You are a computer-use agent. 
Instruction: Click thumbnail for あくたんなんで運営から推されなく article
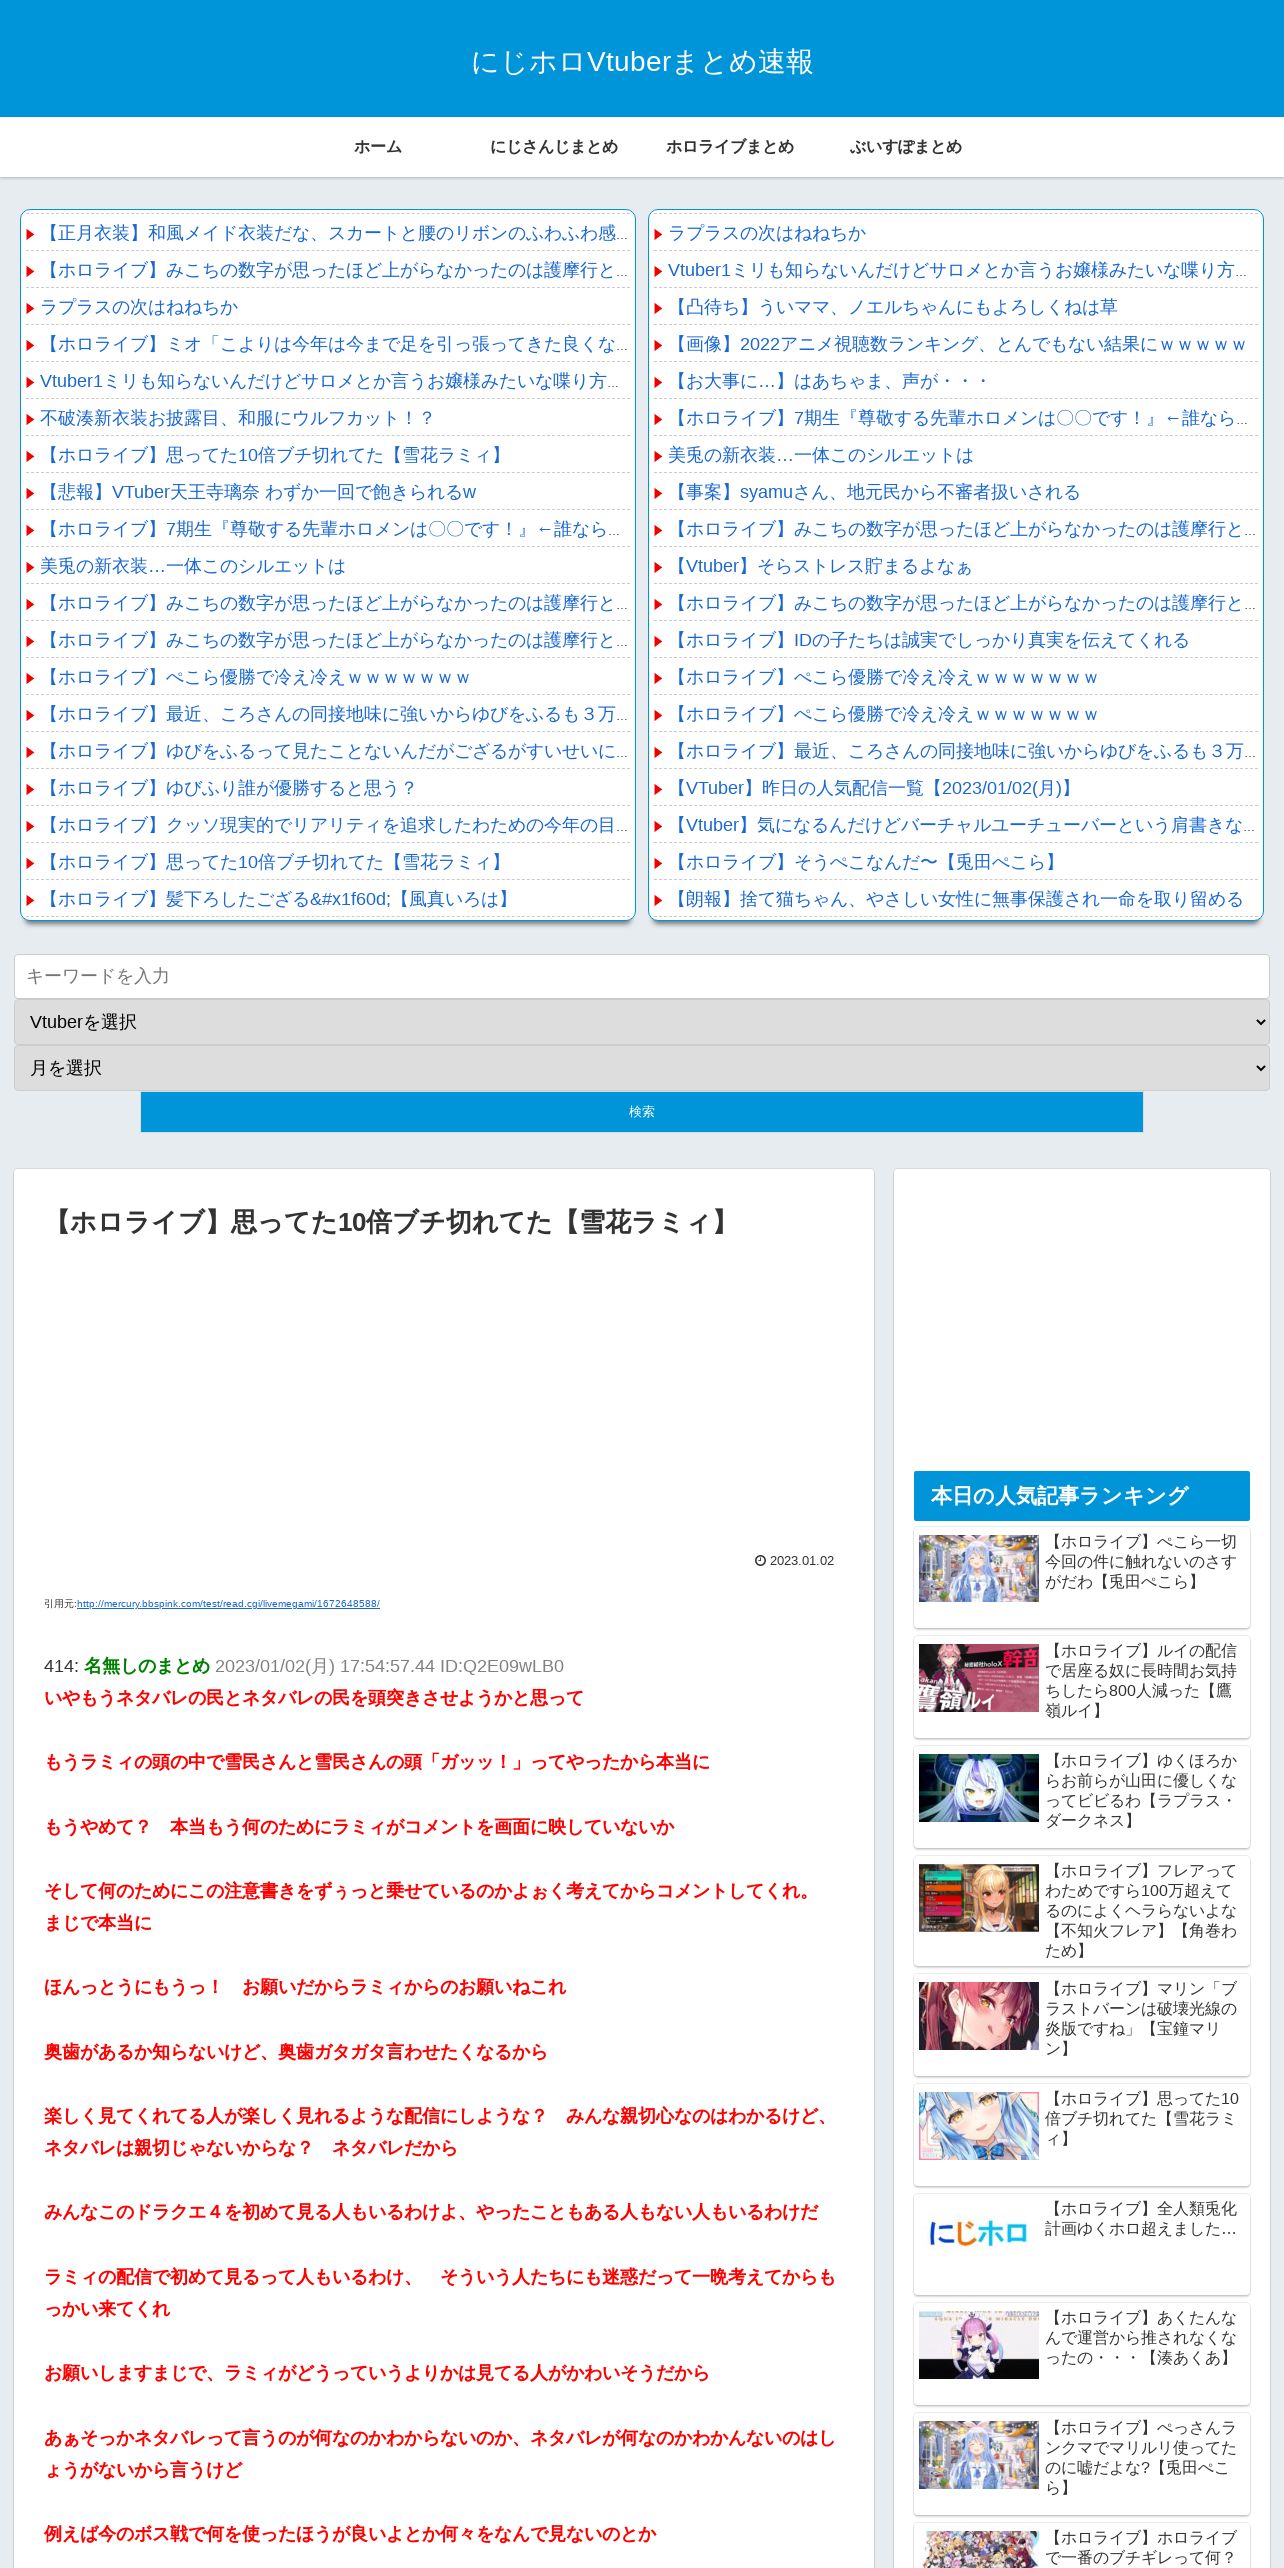(x=979, y=2345)
